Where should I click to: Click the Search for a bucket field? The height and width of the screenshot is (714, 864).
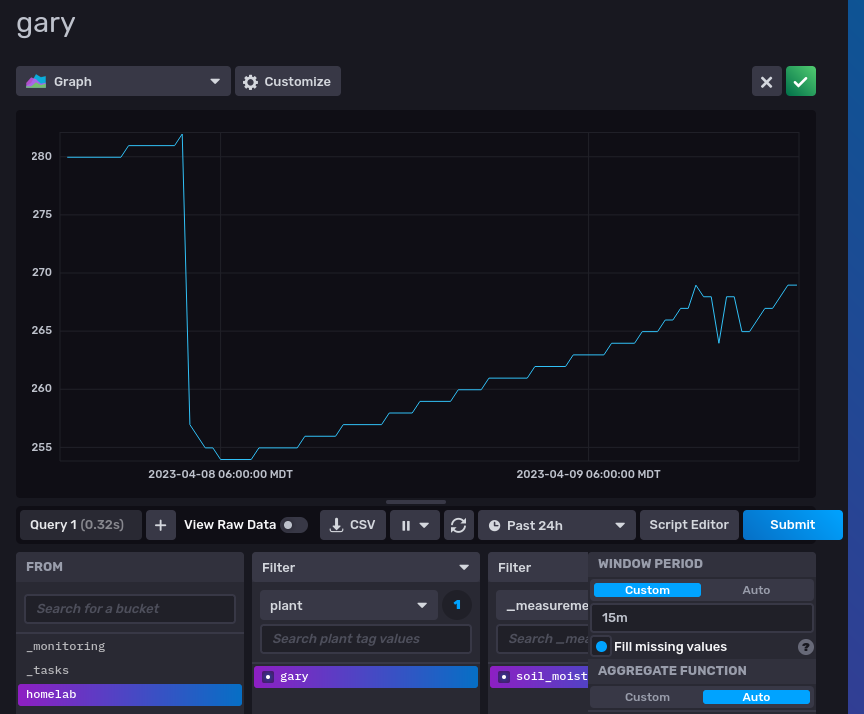click(129, 608)
